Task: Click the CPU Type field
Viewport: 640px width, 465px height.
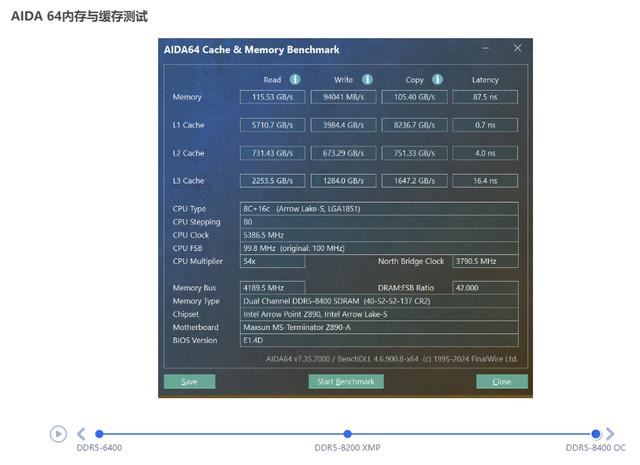Action: pyautogui.click(x=379, y=209)
